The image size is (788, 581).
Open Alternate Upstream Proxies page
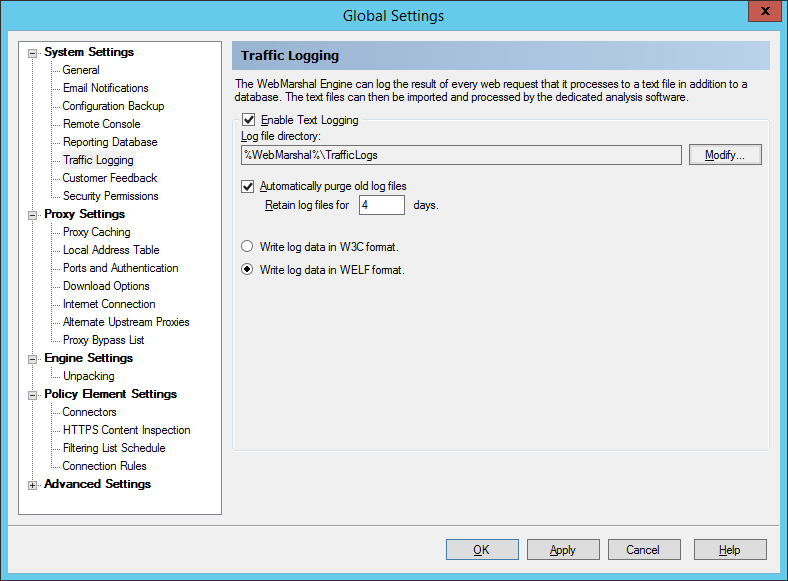(x=126, y=322)
